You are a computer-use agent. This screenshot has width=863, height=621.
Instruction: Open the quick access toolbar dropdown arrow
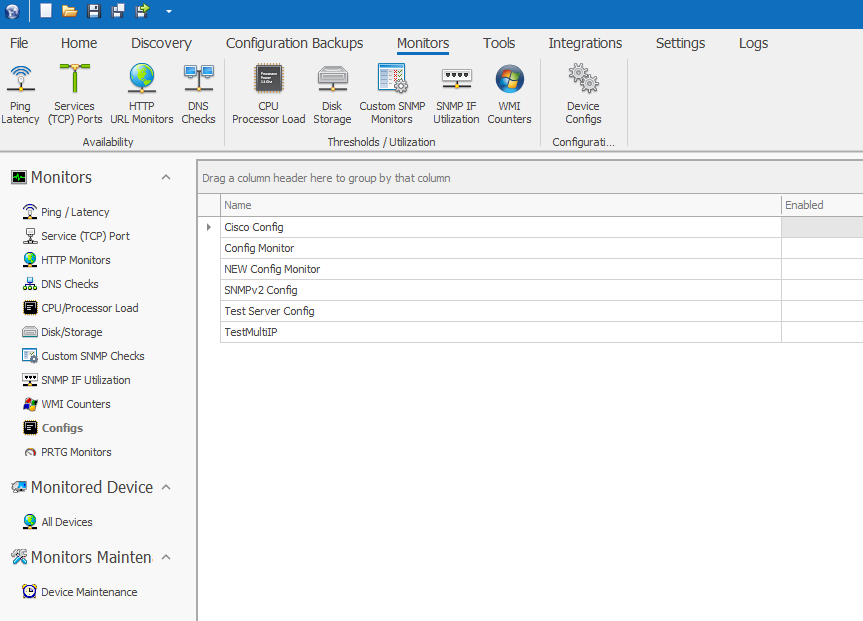[x=169, y=11]
